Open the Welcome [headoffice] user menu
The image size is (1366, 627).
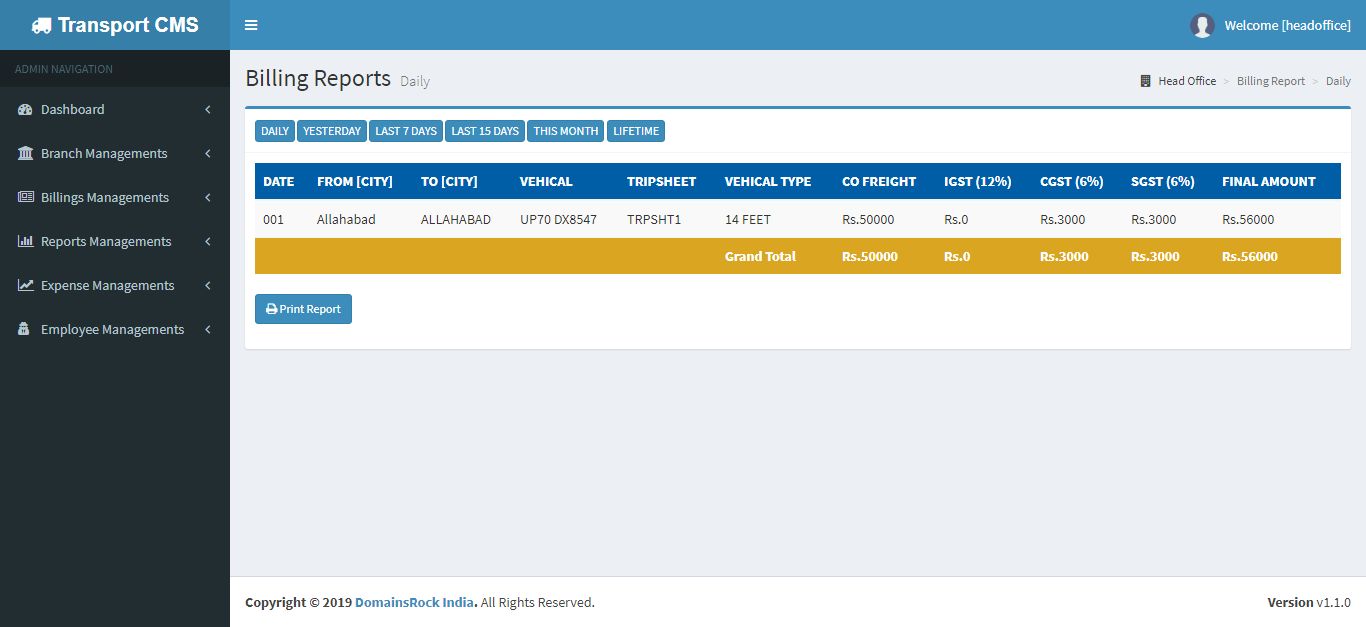point(1270,25)
